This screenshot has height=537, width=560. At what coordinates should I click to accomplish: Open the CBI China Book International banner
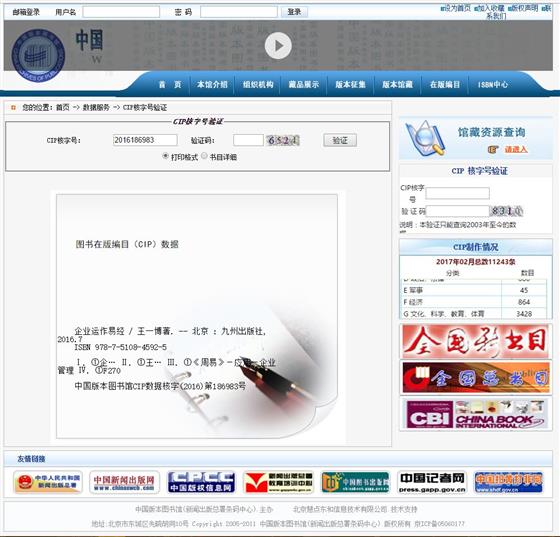point(475,414)
